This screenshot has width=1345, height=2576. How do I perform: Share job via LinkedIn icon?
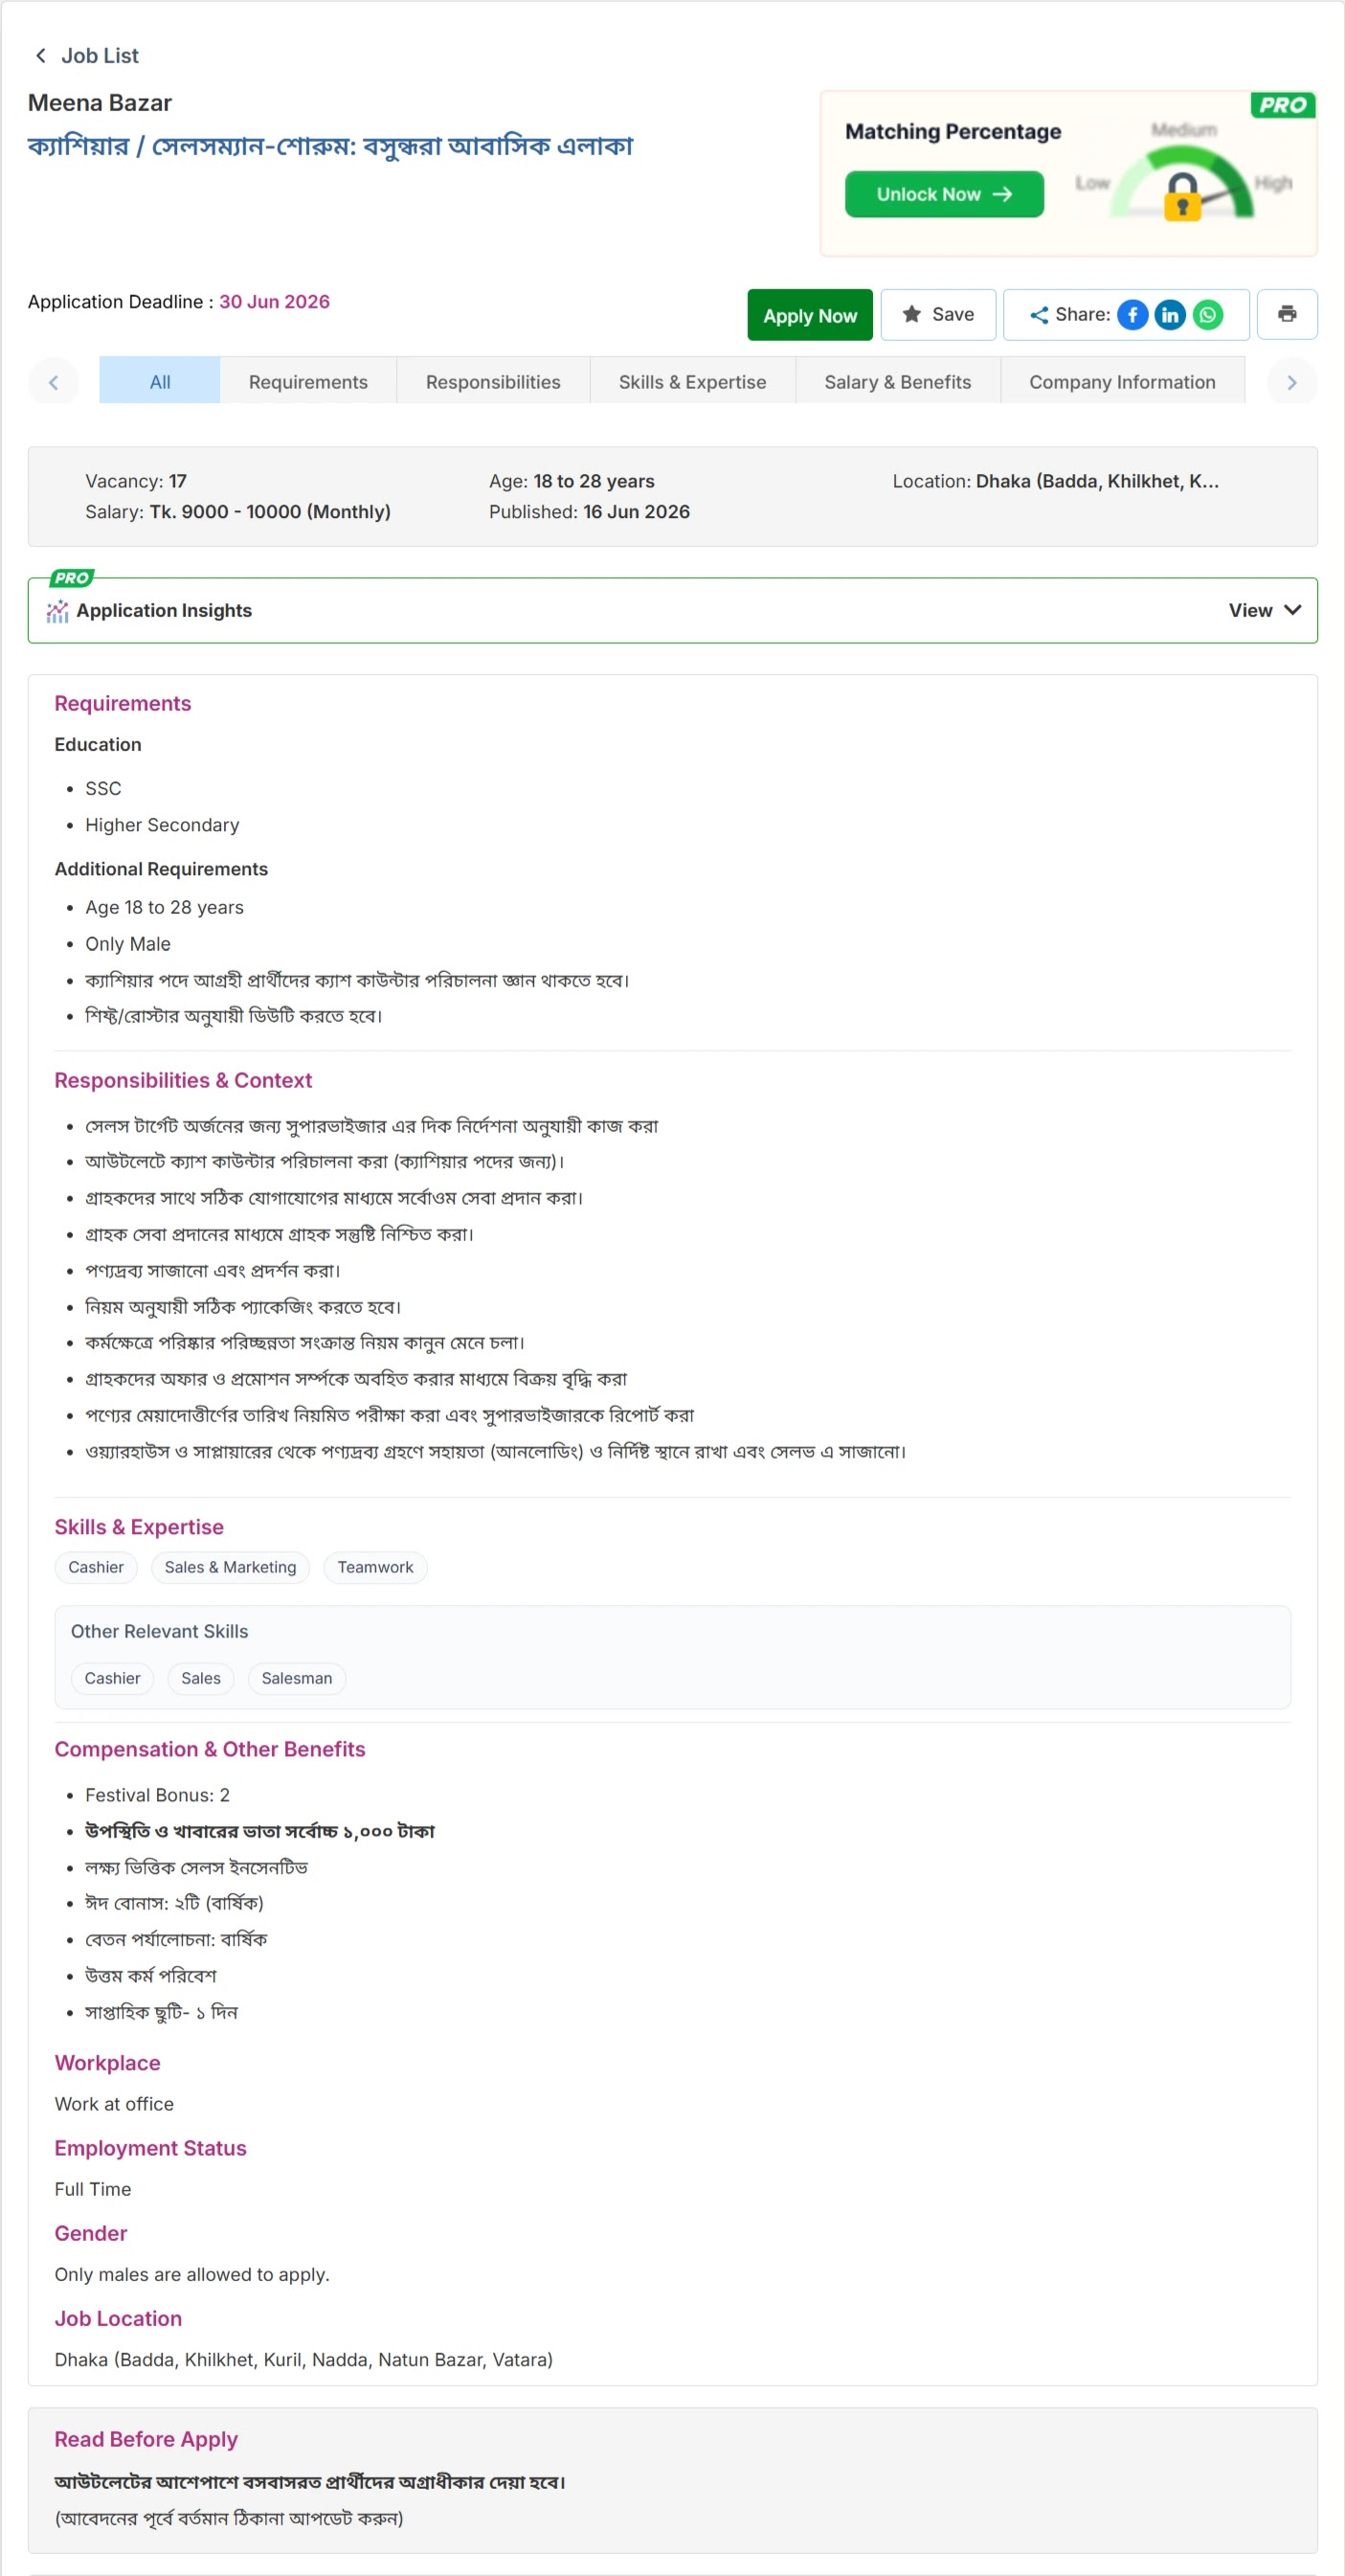pyautogui.click(x=1170, y=315)
